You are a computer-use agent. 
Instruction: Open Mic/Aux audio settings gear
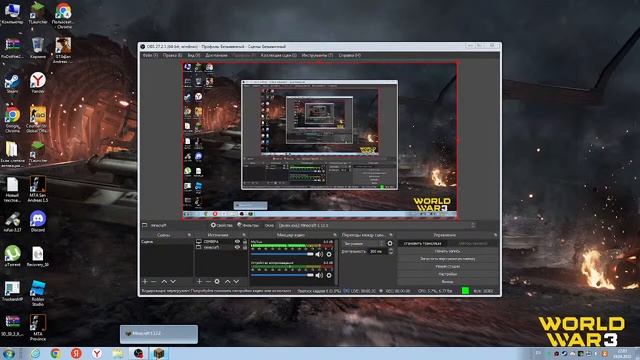pos(329,254)
